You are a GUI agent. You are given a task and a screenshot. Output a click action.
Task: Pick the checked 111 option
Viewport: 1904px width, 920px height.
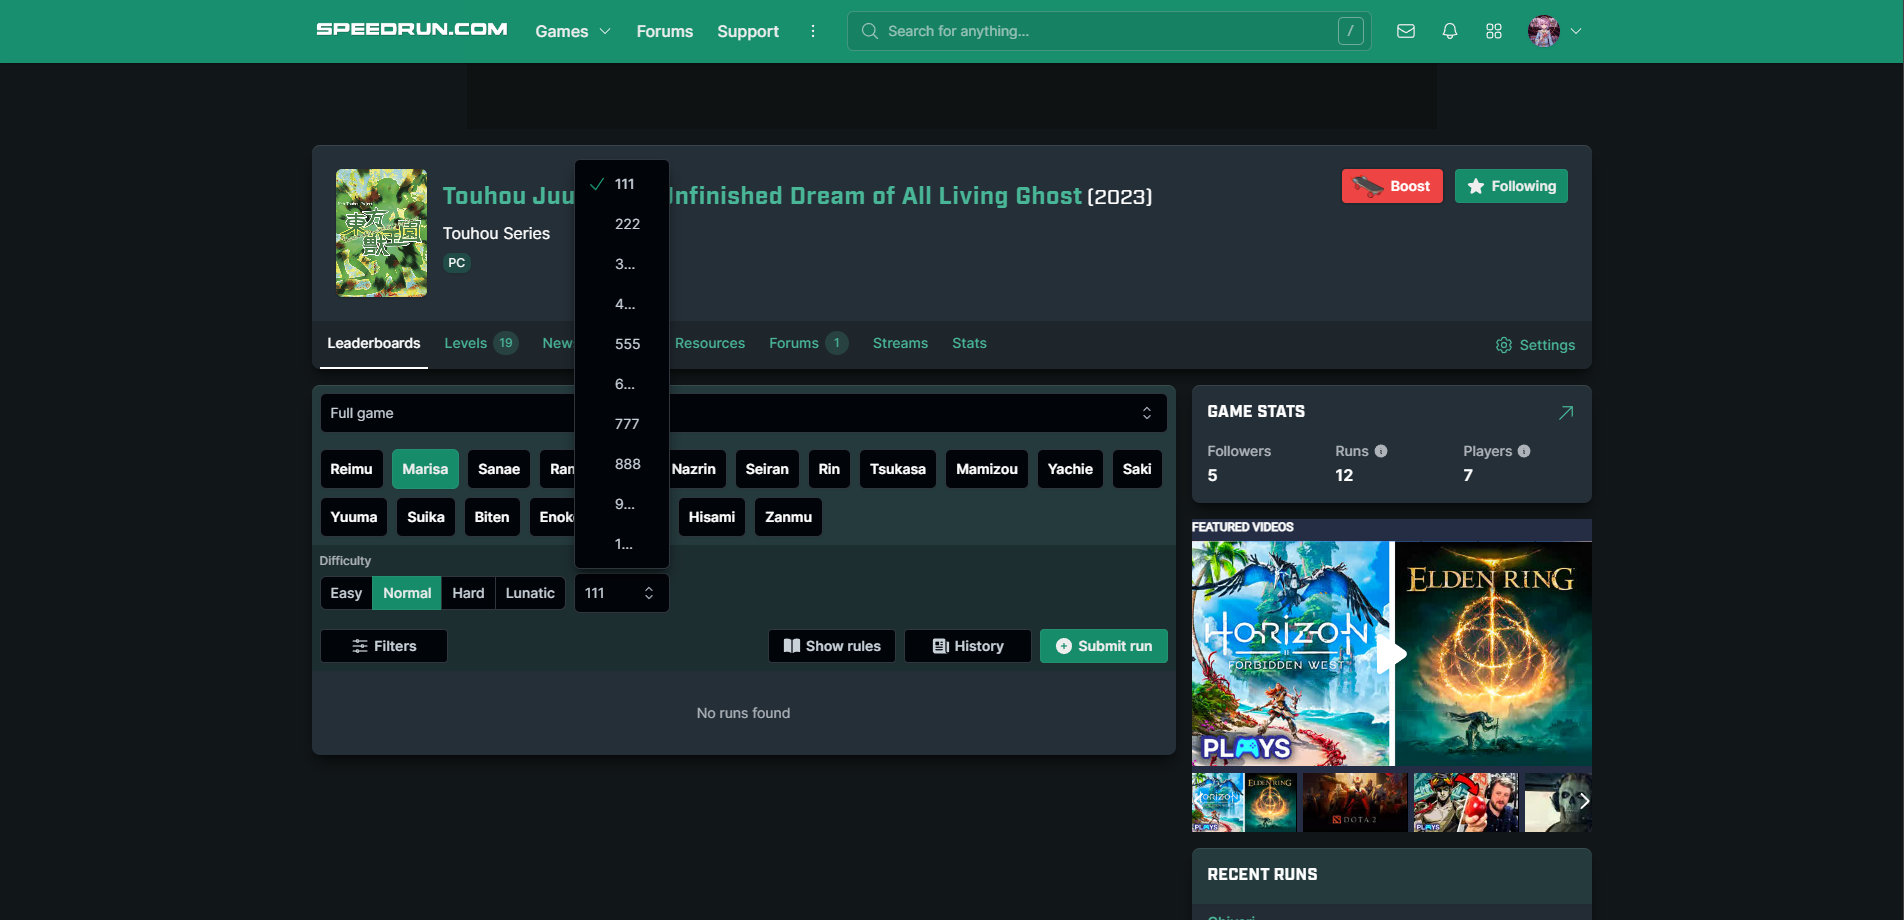[x=622, y=184]
